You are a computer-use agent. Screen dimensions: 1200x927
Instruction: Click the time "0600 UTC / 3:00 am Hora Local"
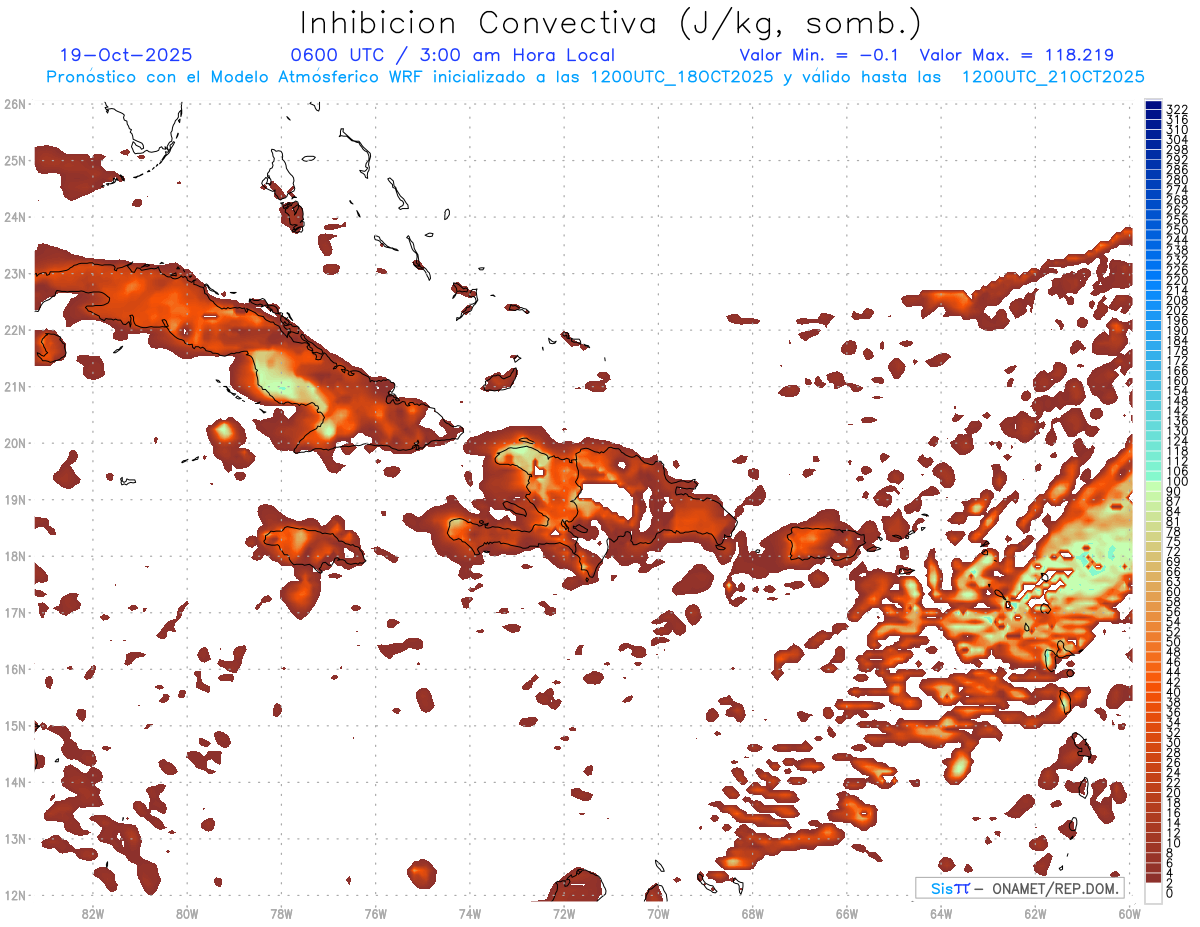(453, 55)
